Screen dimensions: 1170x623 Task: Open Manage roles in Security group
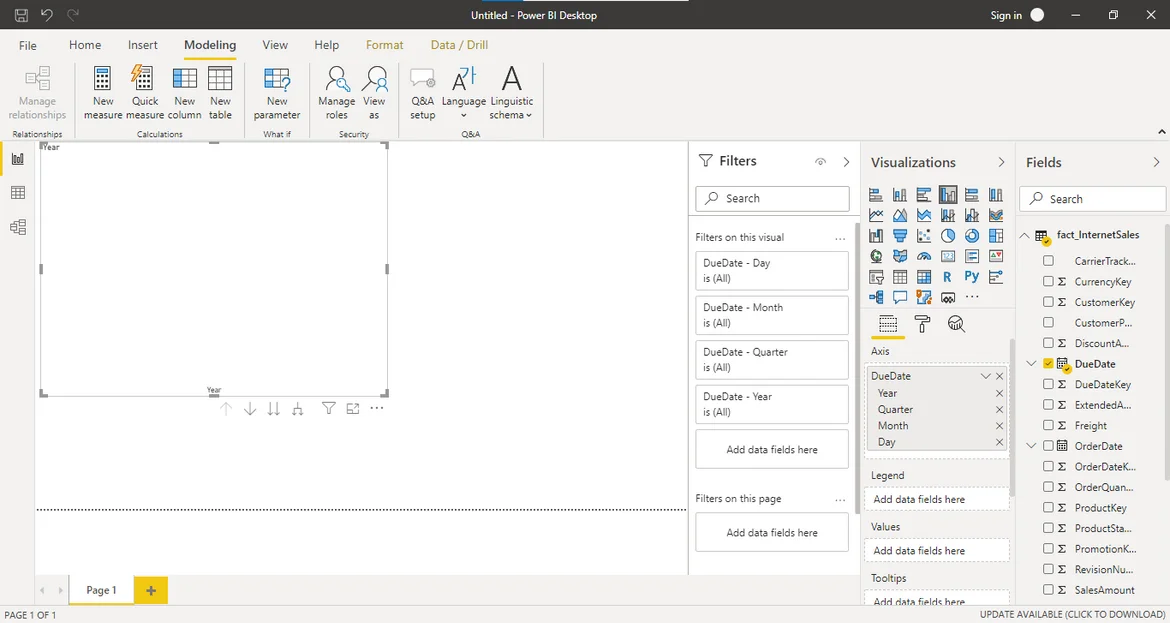[x=337, y=92]
